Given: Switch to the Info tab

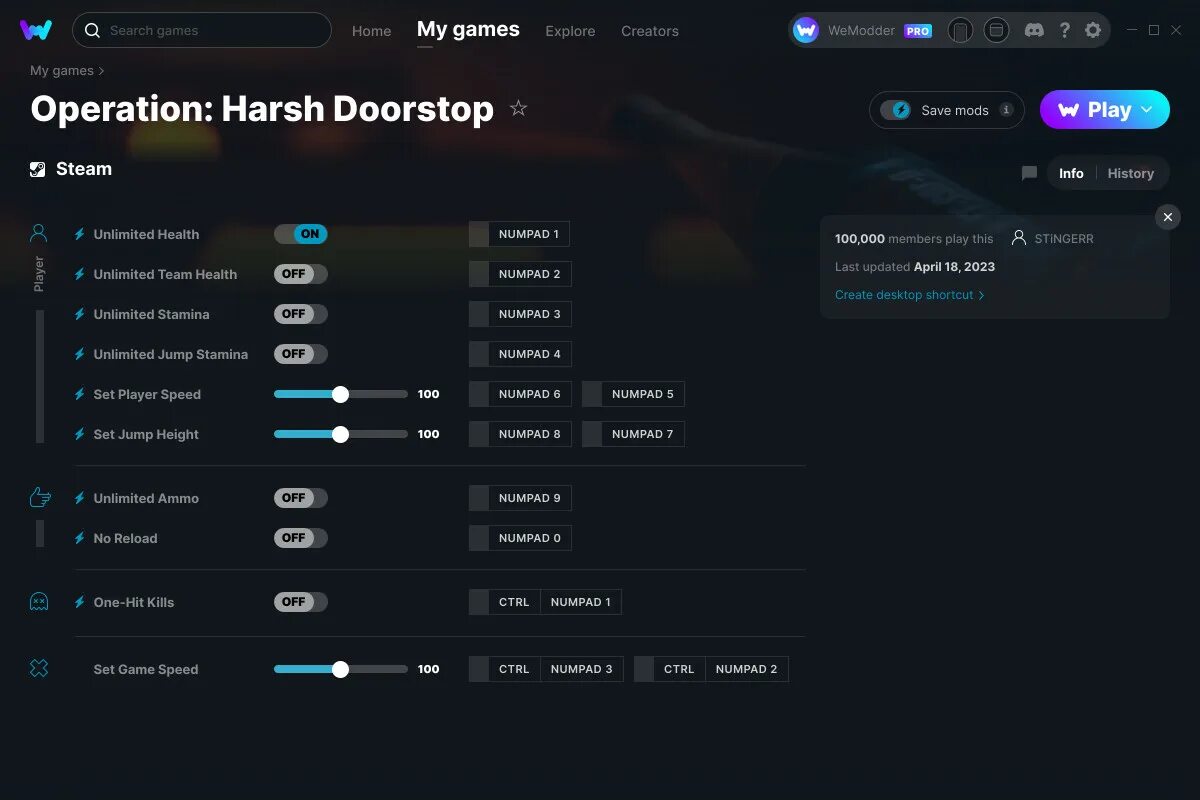Looking at the screenshot, I should pos(1071,173).
